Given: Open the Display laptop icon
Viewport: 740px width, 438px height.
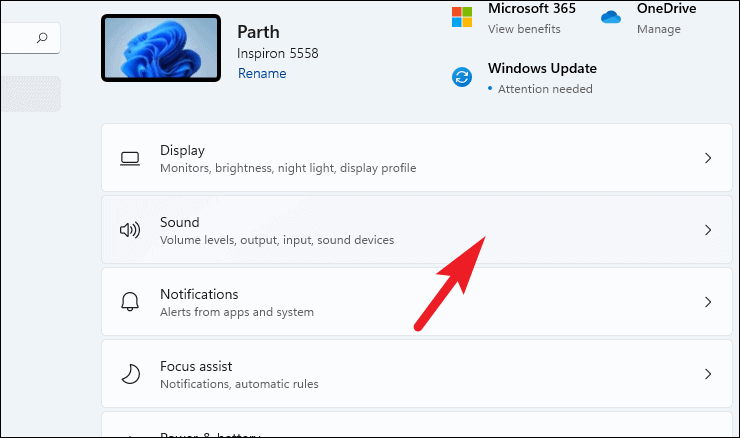Looking at the screenshot, I should coord(130,158).
